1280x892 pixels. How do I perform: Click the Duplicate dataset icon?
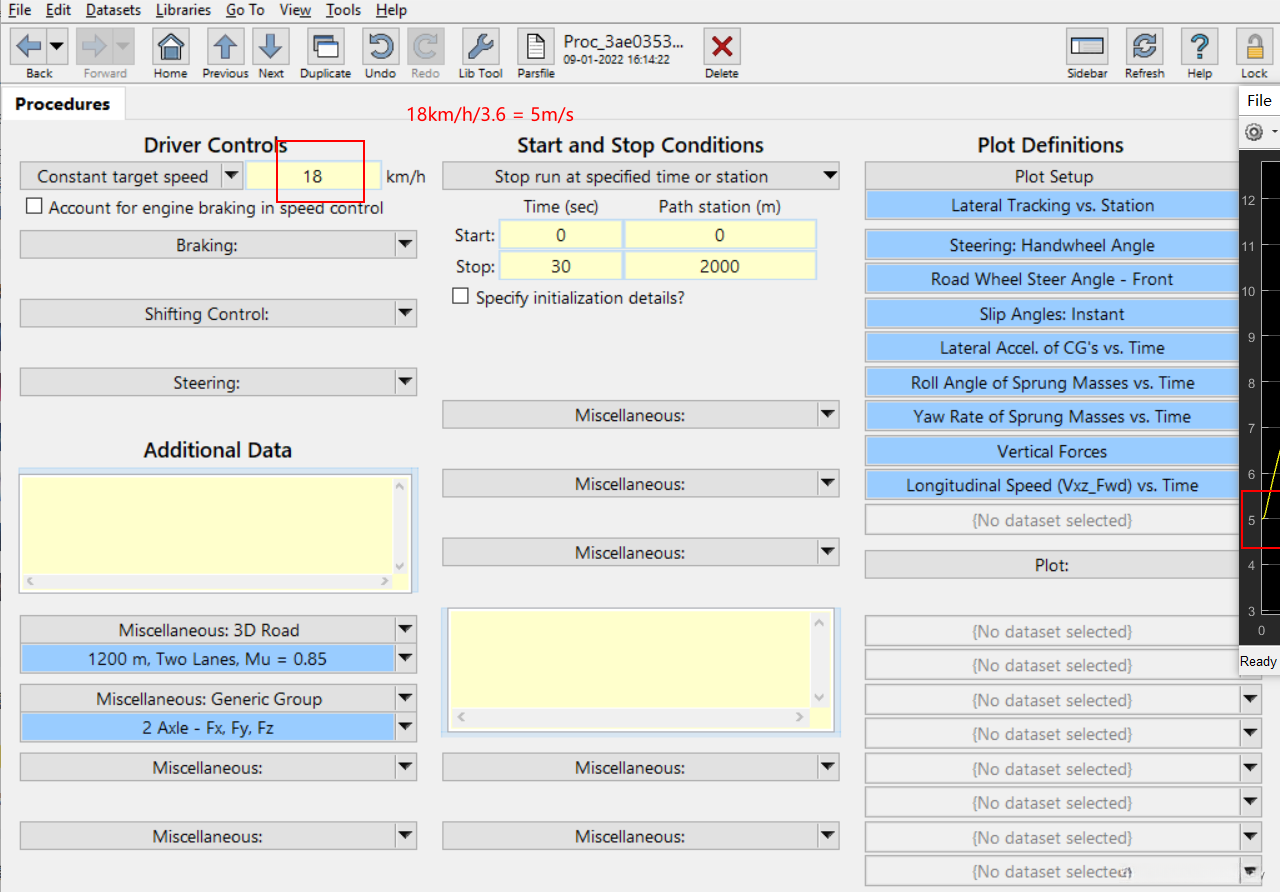tap(325, 47)
